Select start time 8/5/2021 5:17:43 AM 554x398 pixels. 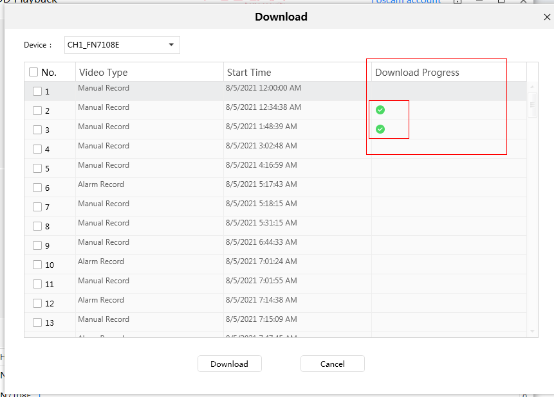click(261, 184)
